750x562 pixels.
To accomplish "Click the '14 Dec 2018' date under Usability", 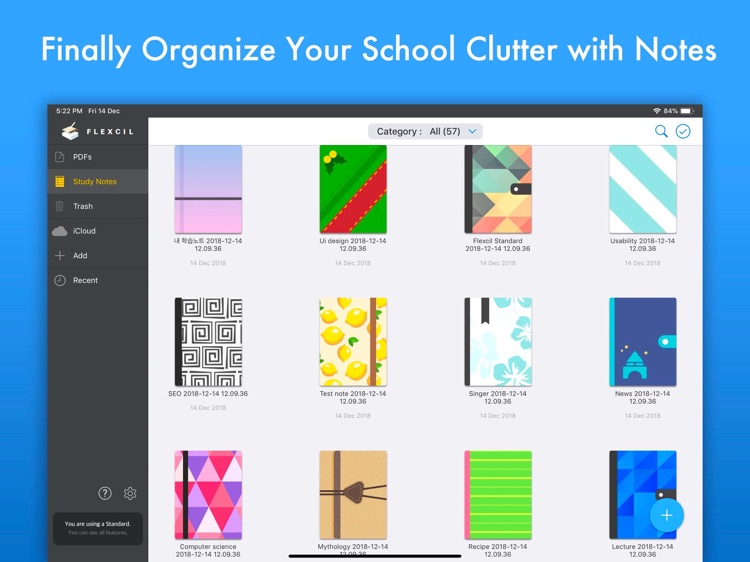I will [642, 263].
